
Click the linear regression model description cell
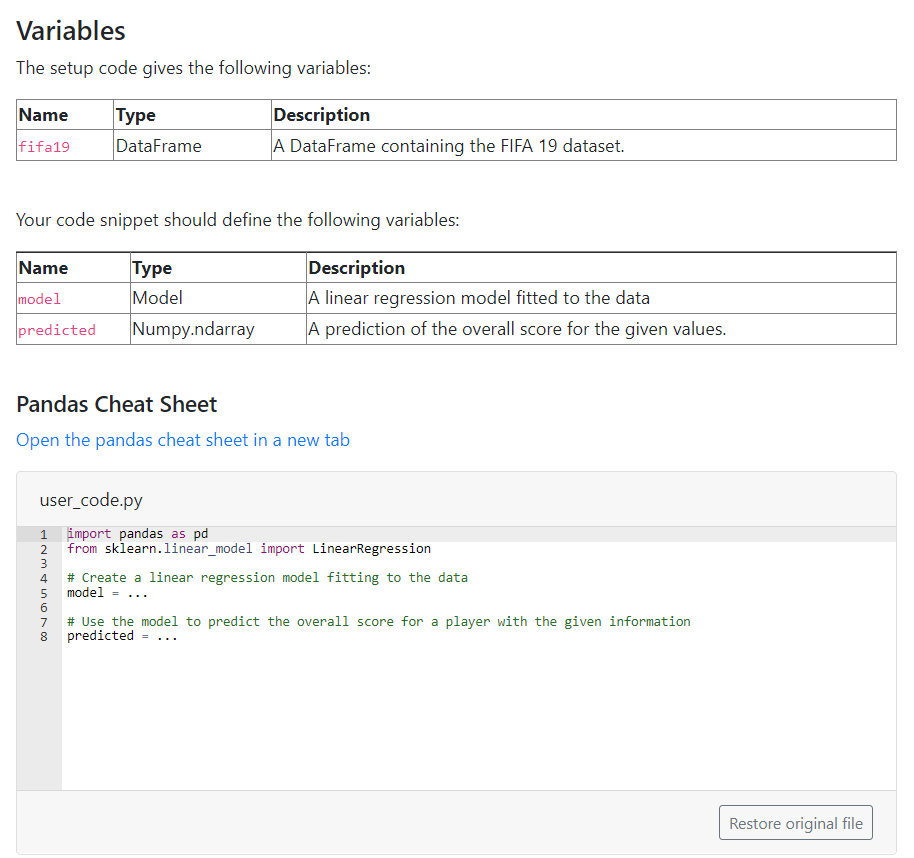point(601,298)
